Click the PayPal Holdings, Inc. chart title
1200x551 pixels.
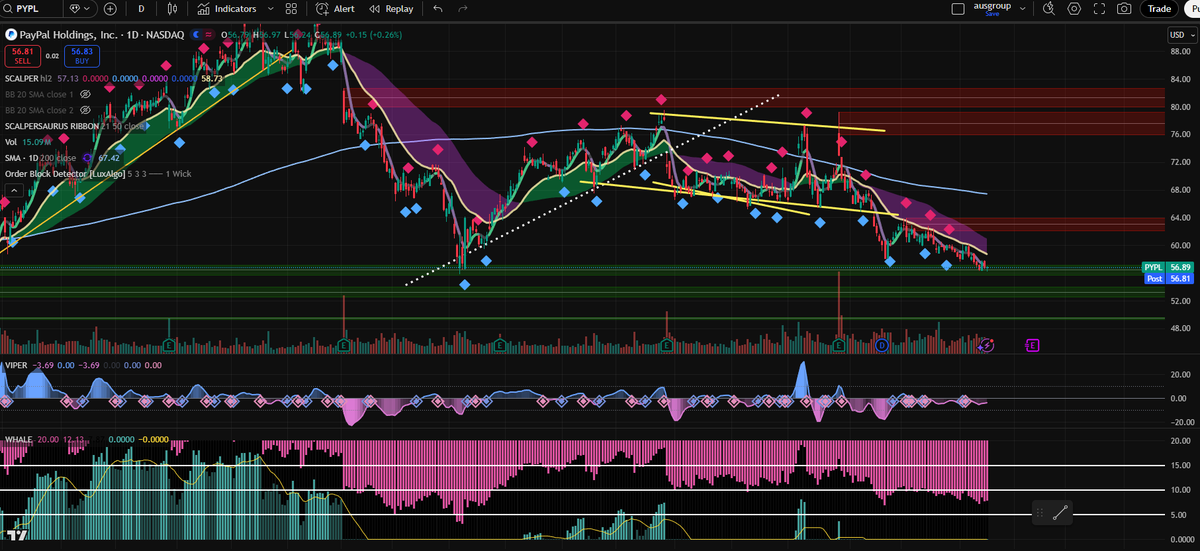pyautogui.click(x=101, y=35)
